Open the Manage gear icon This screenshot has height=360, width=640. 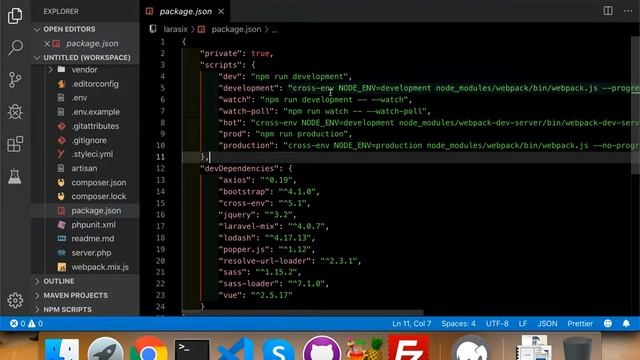15,300
